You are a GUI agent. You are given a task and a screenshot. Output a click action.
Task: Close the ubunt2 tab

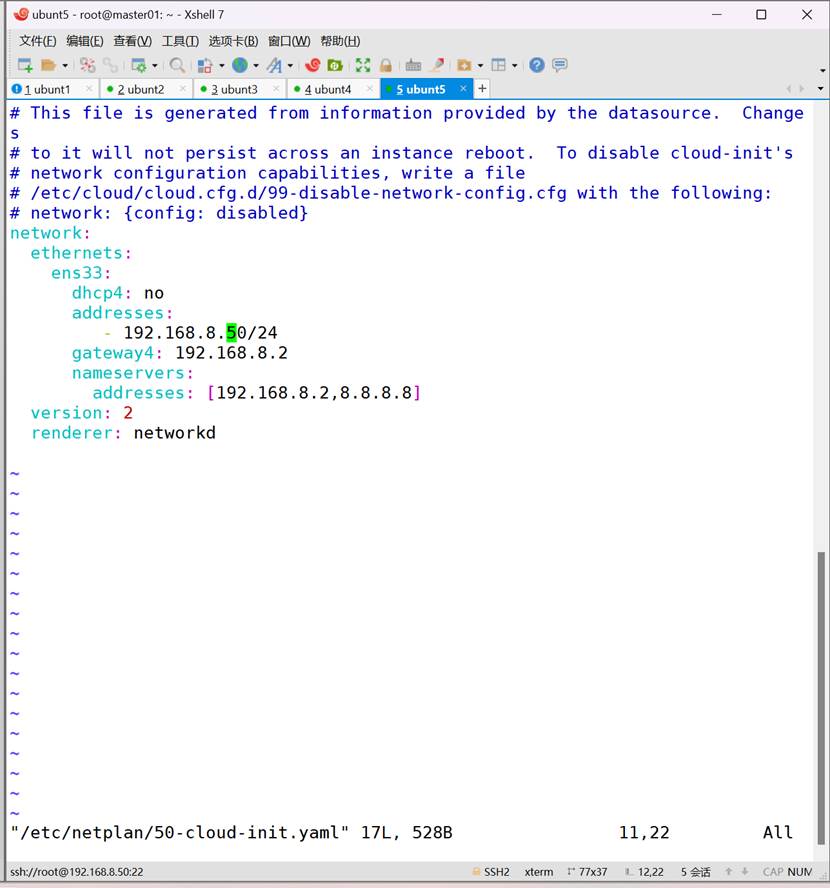[x=182, y=88]
